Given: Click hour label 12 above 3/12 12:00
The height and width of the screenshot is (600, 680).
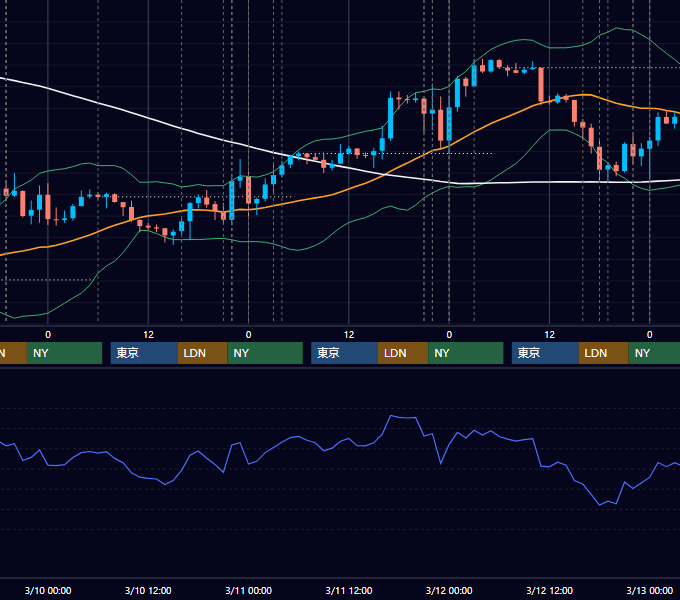Looking at the screenshot, I should (549, 335).
